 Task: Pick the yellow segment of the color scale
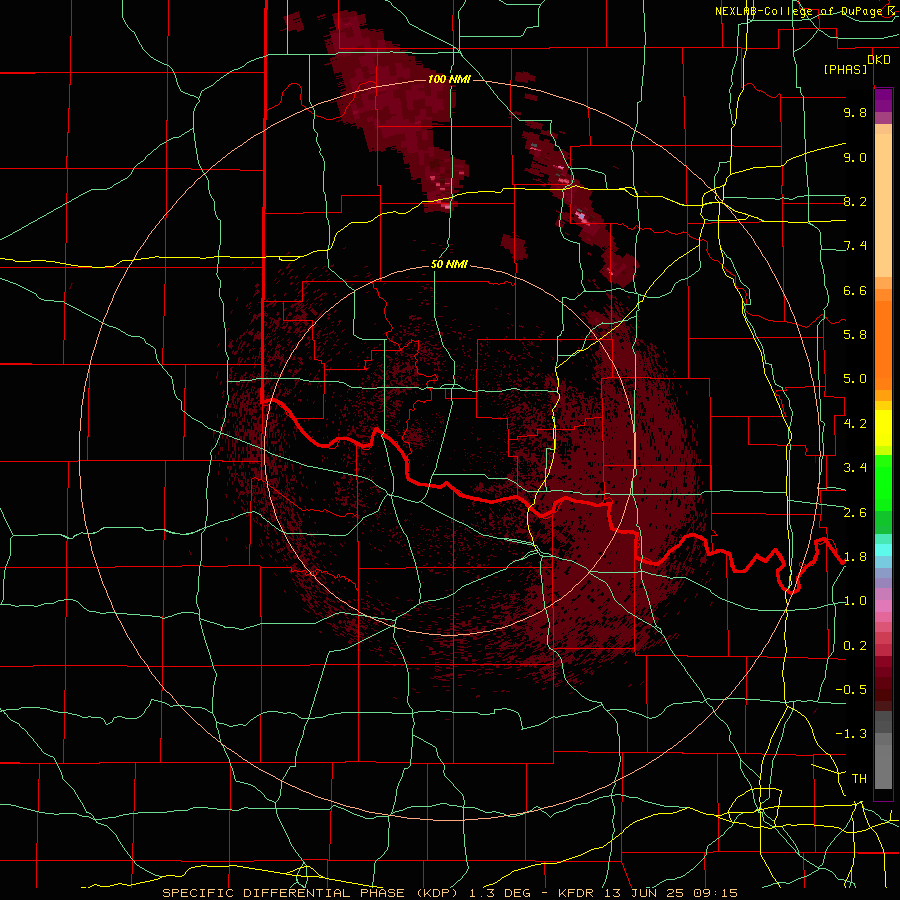coord(883,428)
